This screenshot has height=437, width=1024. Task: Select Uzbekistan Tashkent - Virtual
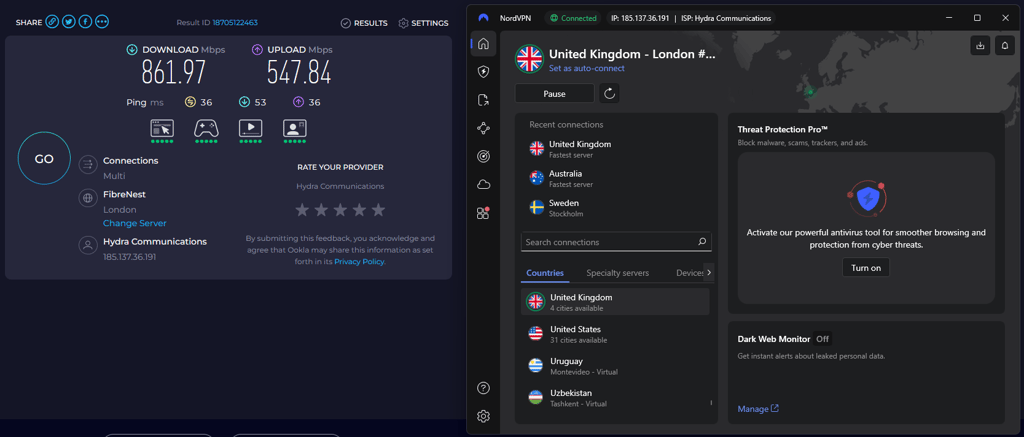tap(615, 398)
